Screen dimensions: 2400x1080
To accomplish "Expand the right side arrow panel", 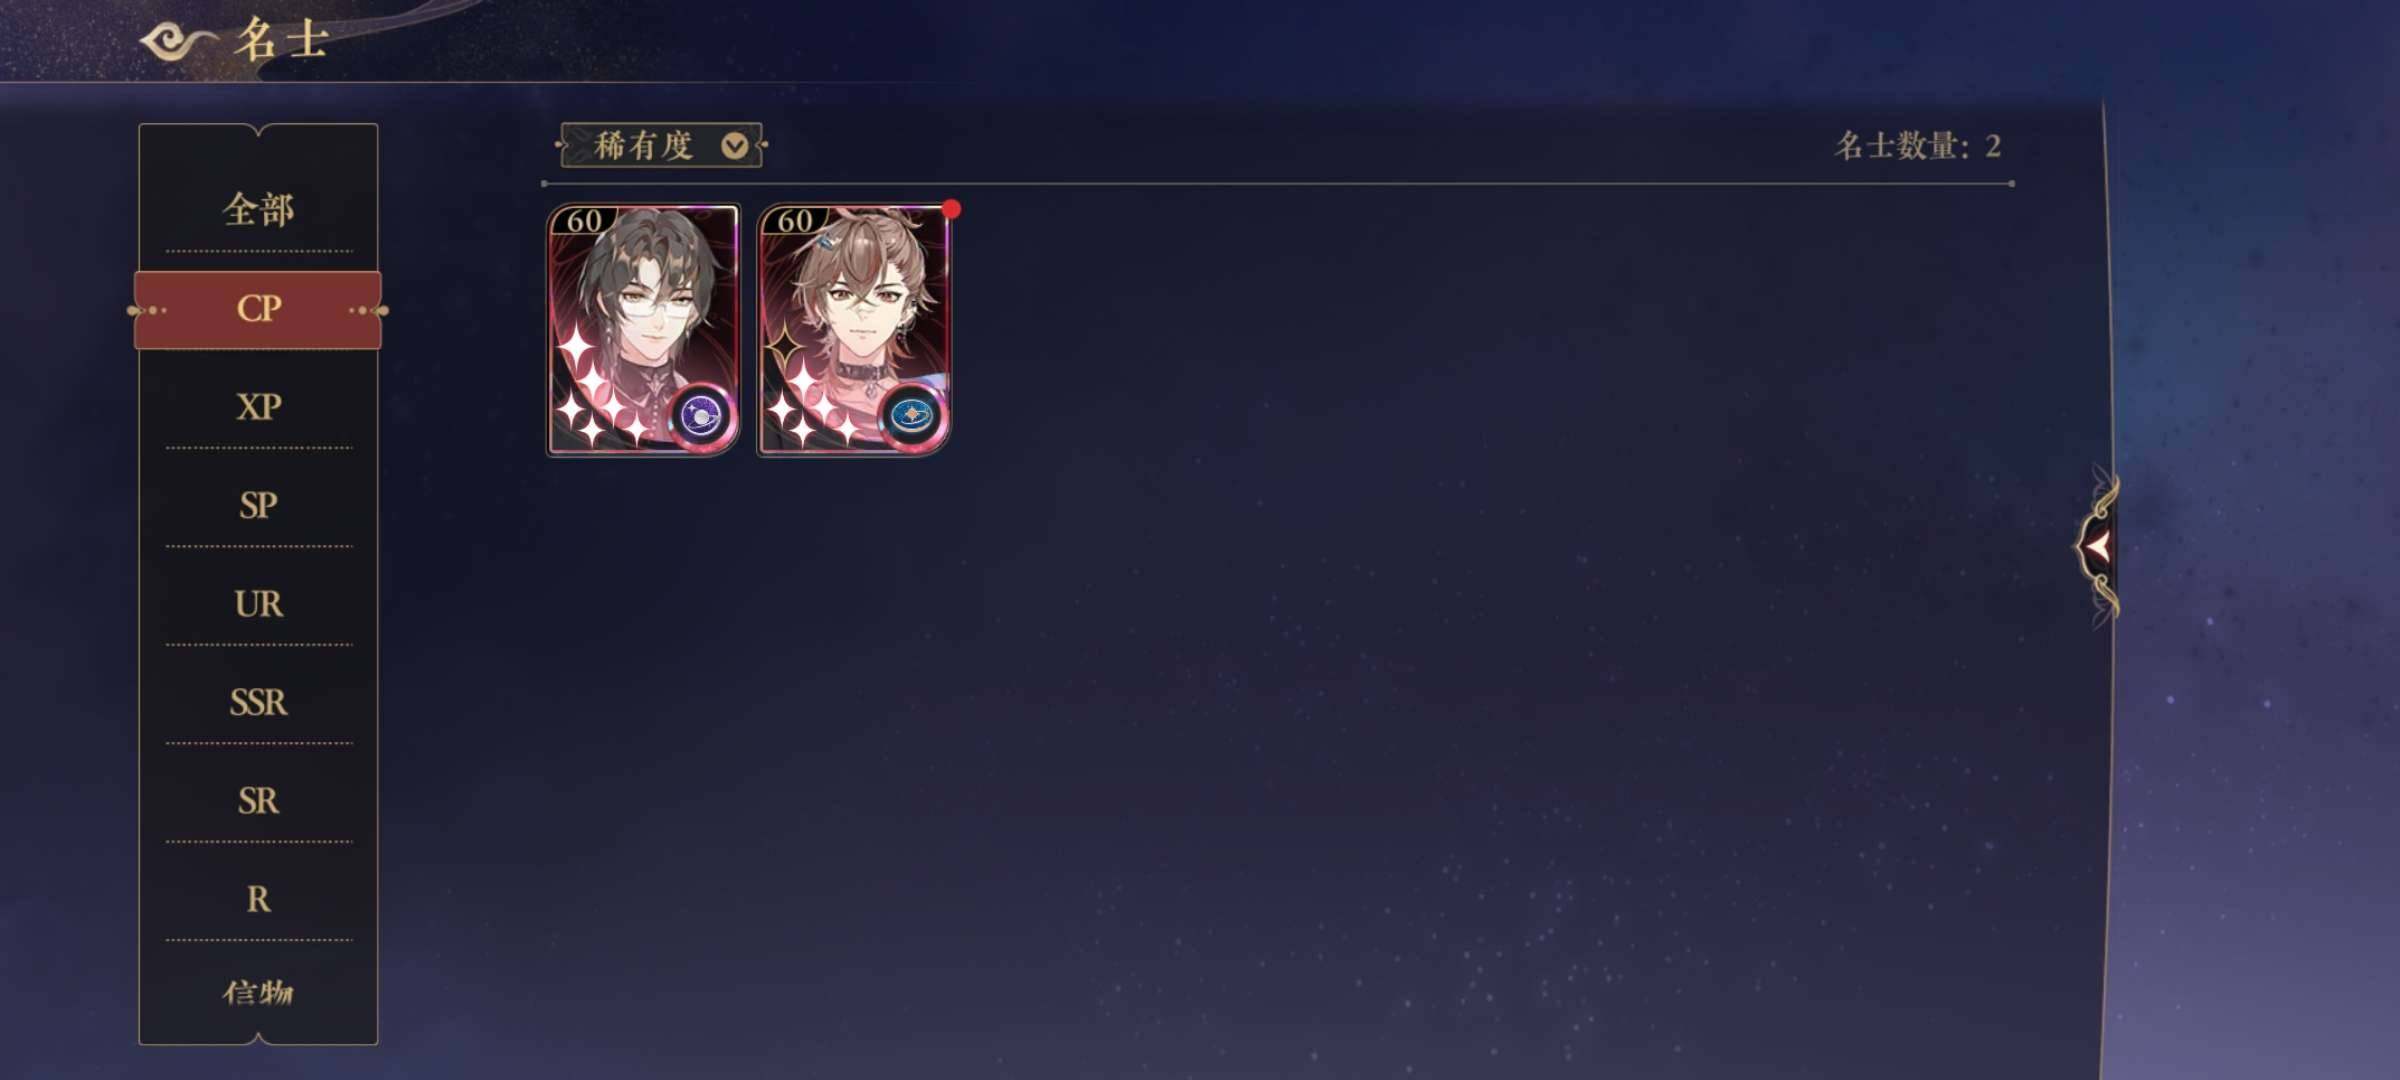I will 2098,546.
